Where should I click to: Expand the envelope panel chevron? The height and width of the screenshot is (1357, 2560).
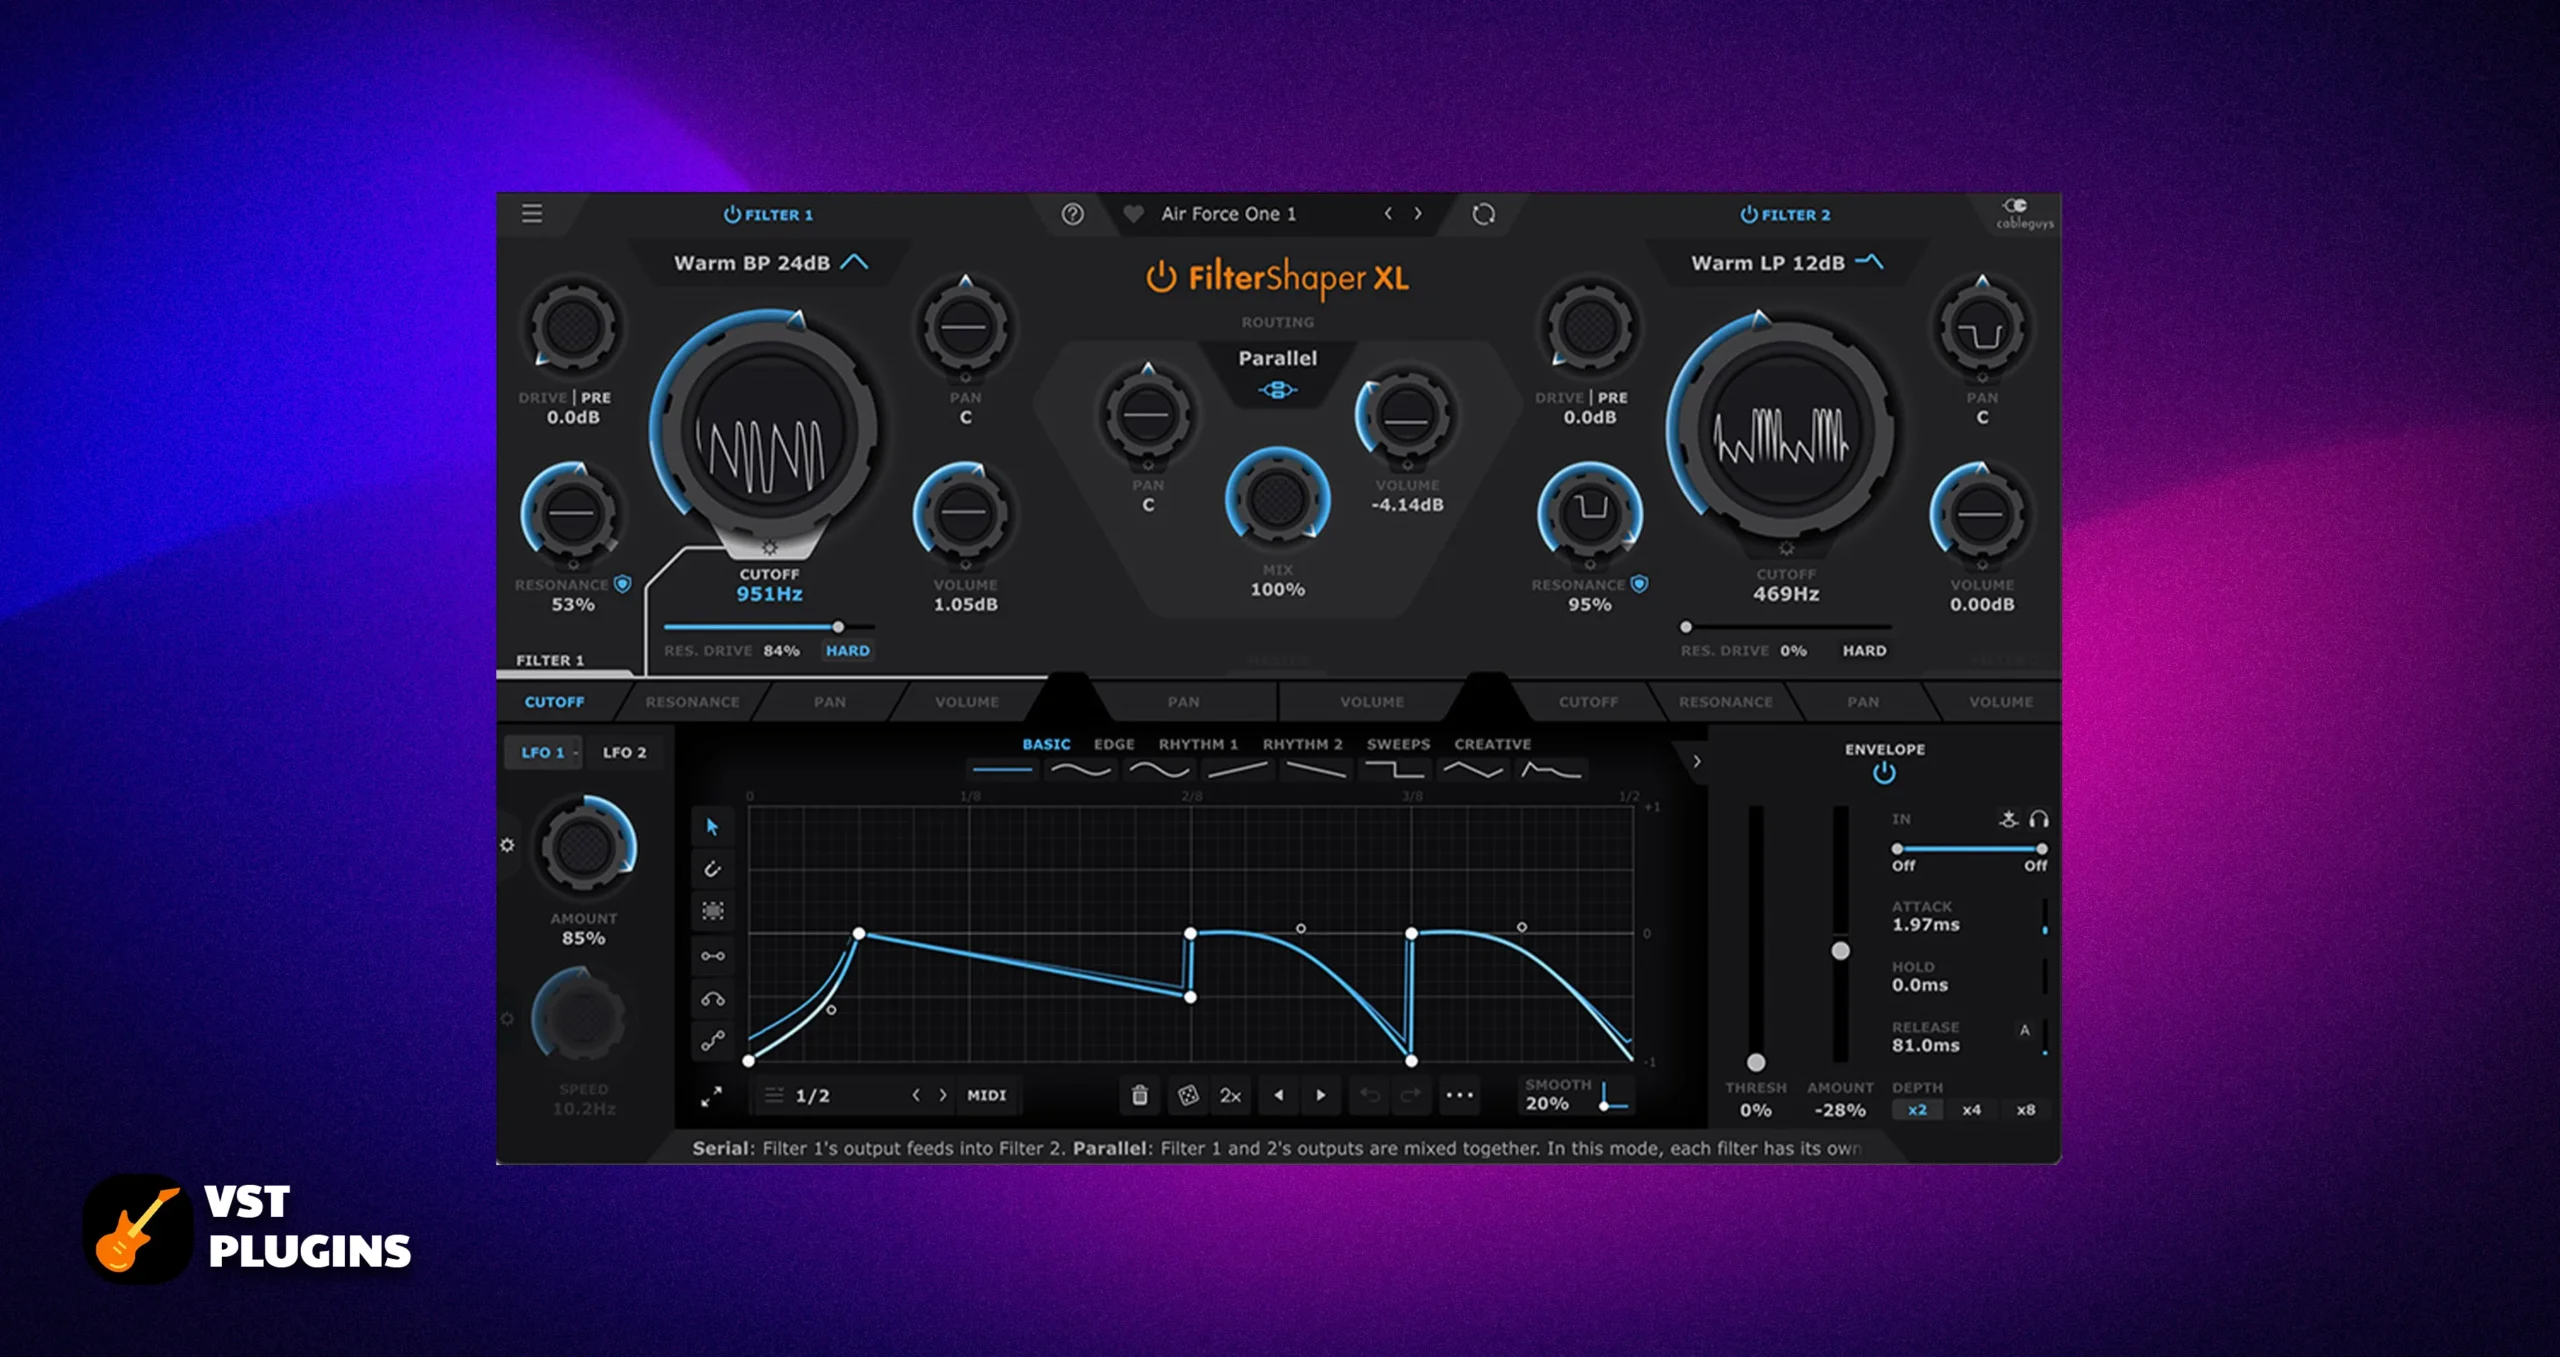pyautogui.click(x=1696, y=761)
